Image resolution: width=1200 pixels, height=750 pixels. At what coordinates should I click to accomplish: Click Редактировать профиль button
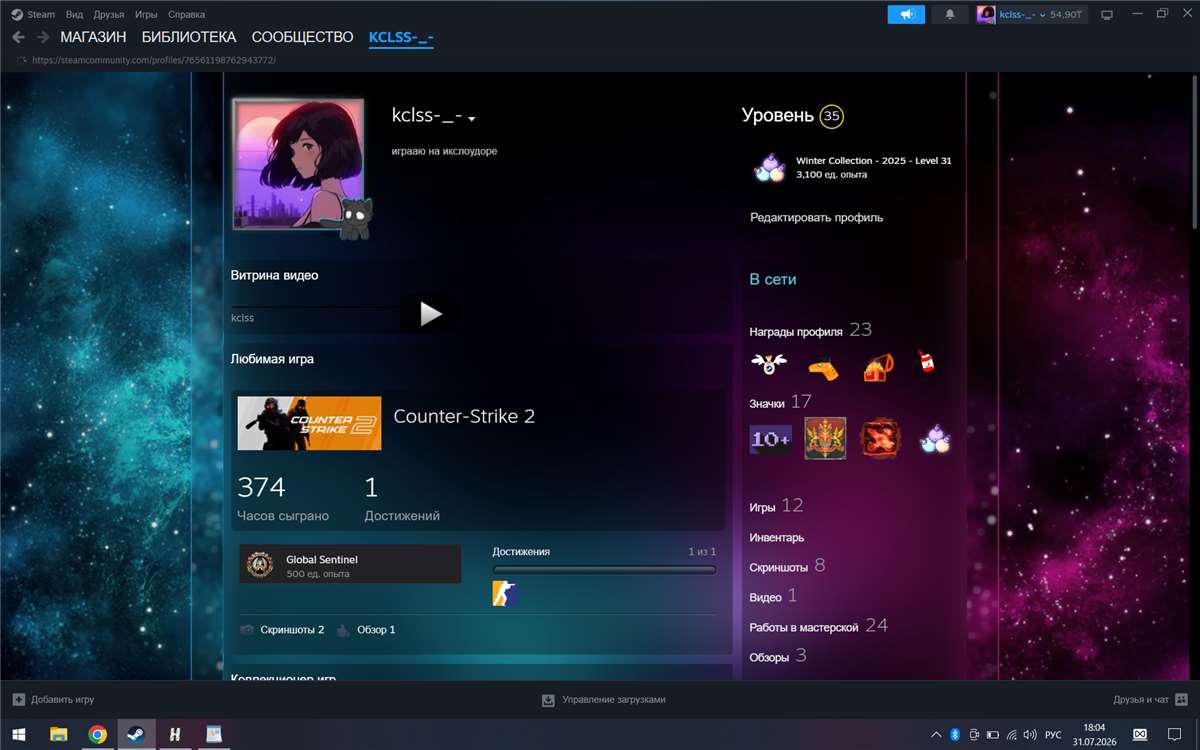[x=817, y=217]
